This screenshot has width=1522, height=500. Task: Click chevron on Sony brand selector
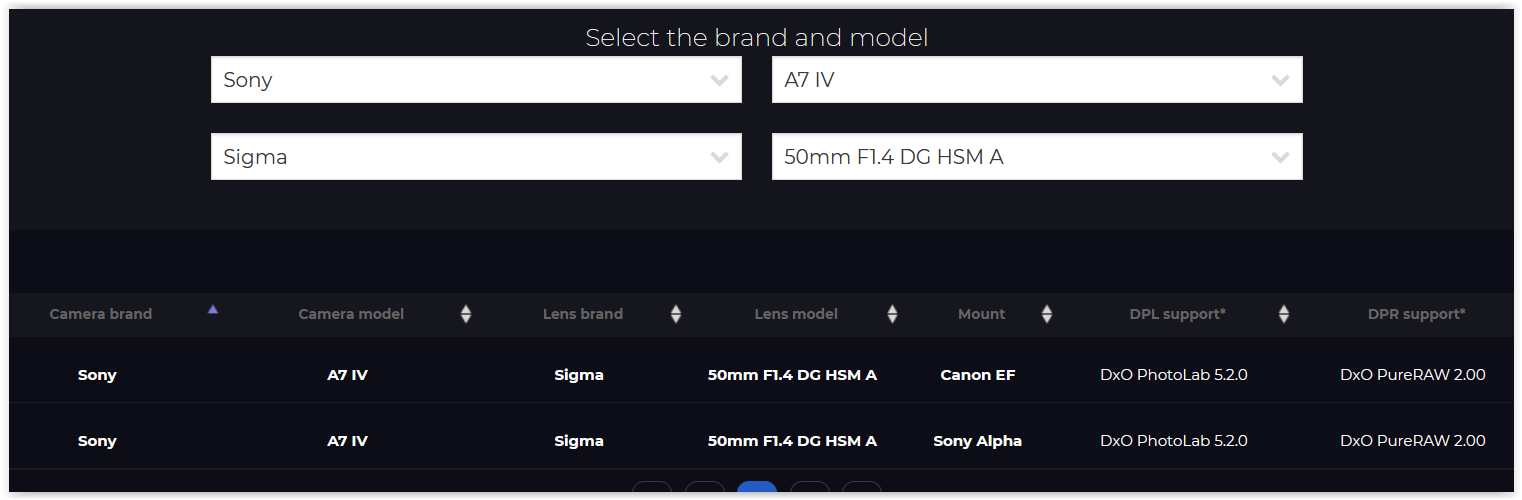point(719,80)
